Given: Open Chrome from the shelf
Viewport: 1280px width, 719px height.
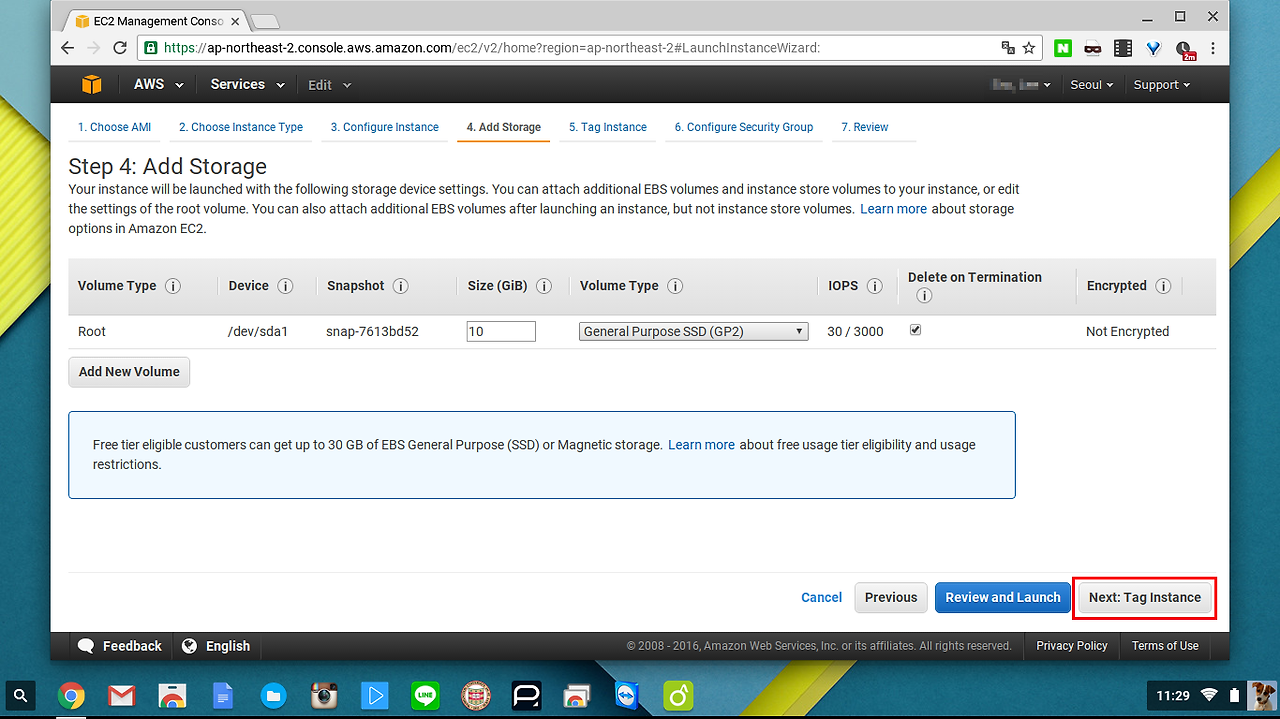Looking at the screenshot, I should pyautogui.click(x=71, y=695).
